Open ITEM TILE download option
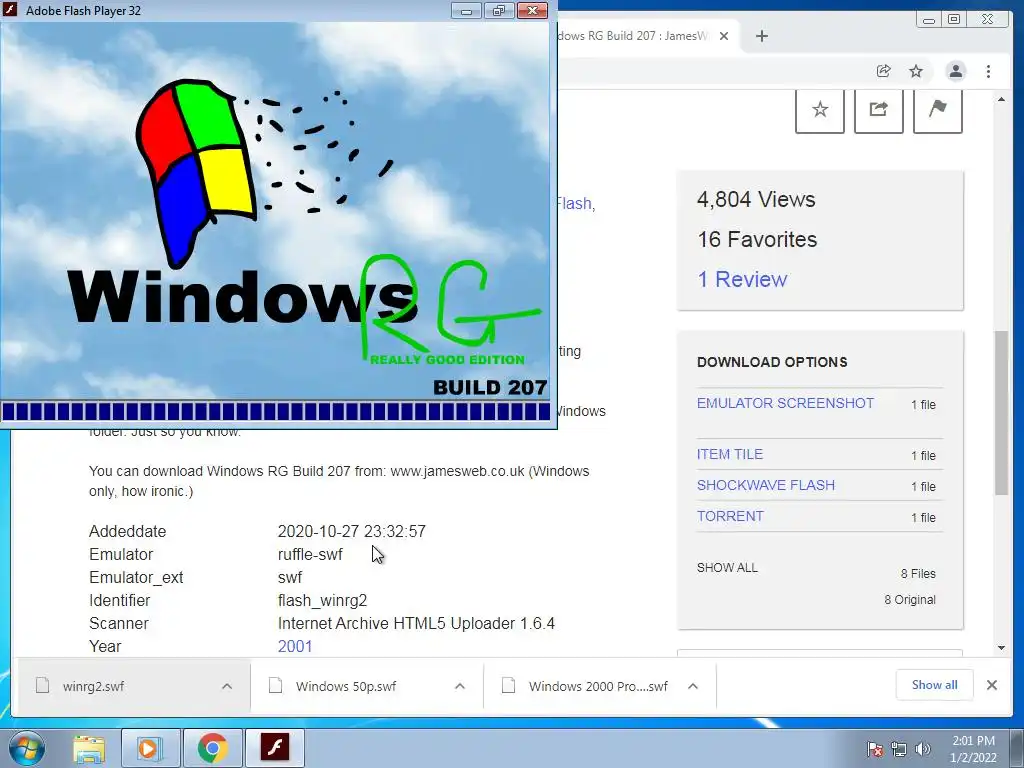 click(x=729, y=455)
